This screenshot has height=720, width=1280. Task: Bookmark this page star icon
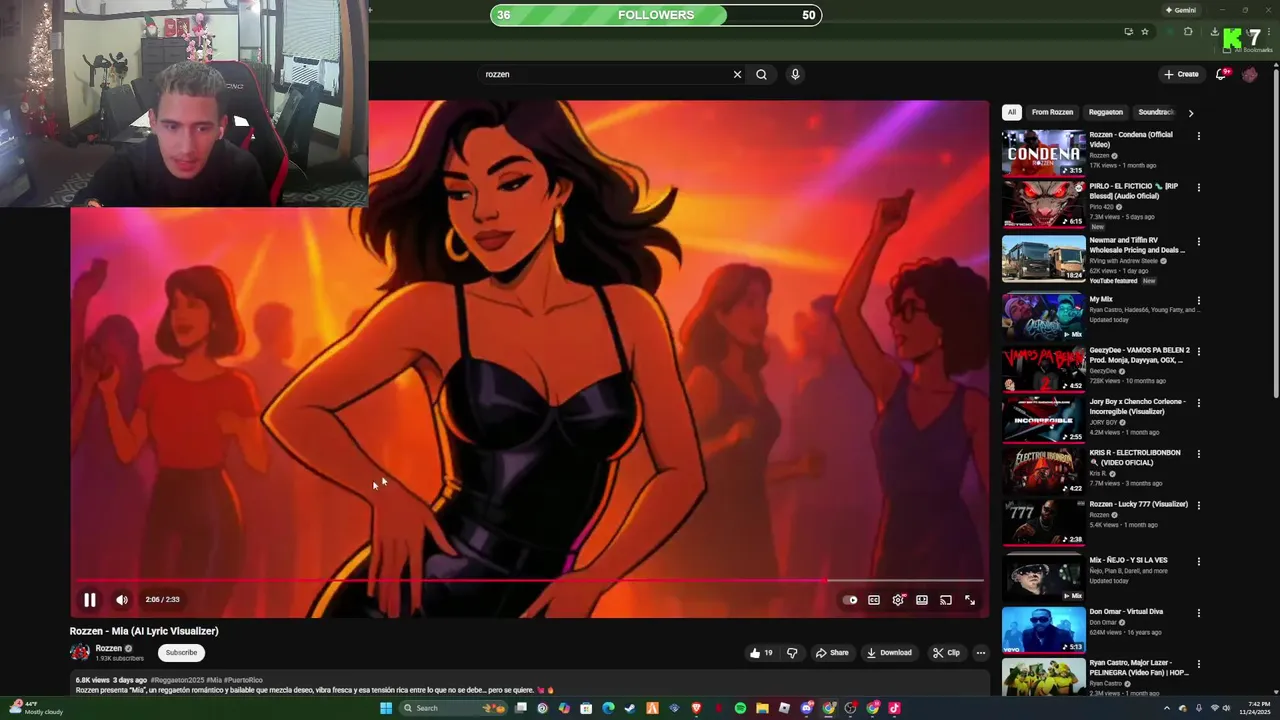coord(1145,32)
